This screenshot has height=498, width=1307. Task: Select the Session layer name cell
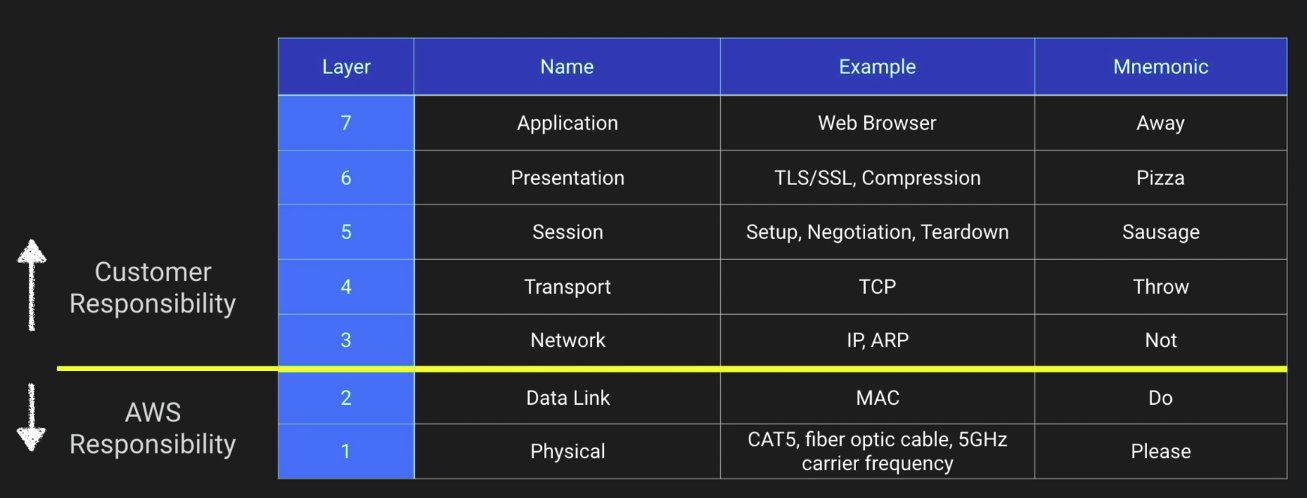[x=567, y=232]
